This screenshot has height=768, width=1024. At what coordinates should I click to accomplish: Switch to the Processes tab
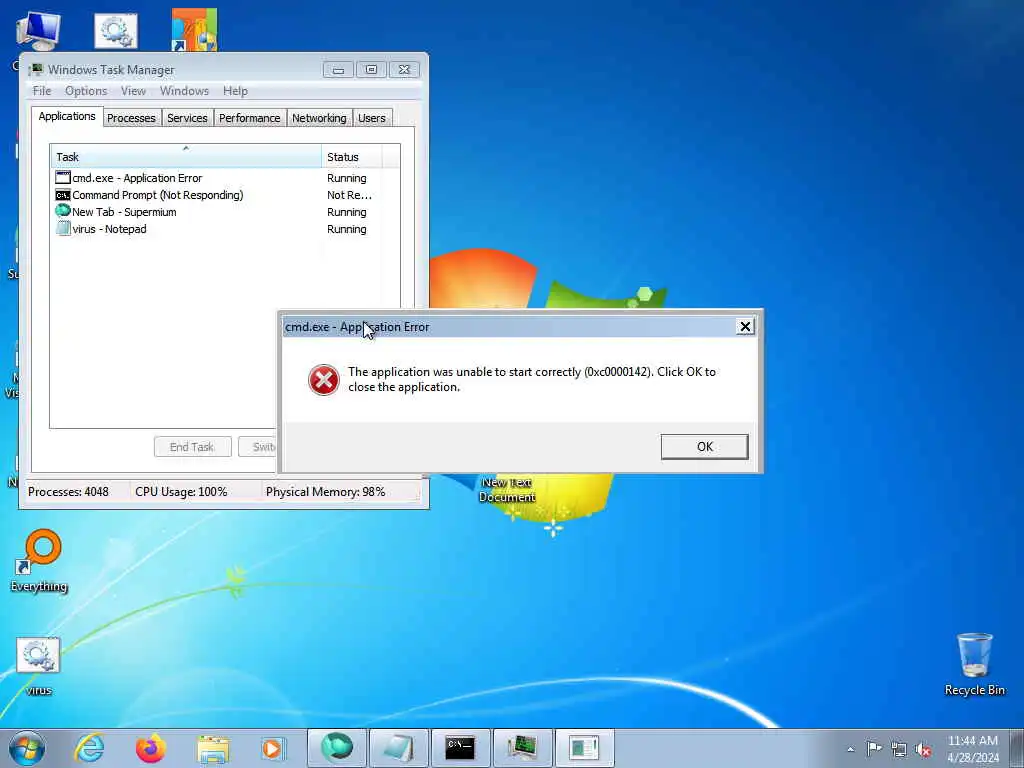[131, 118]
